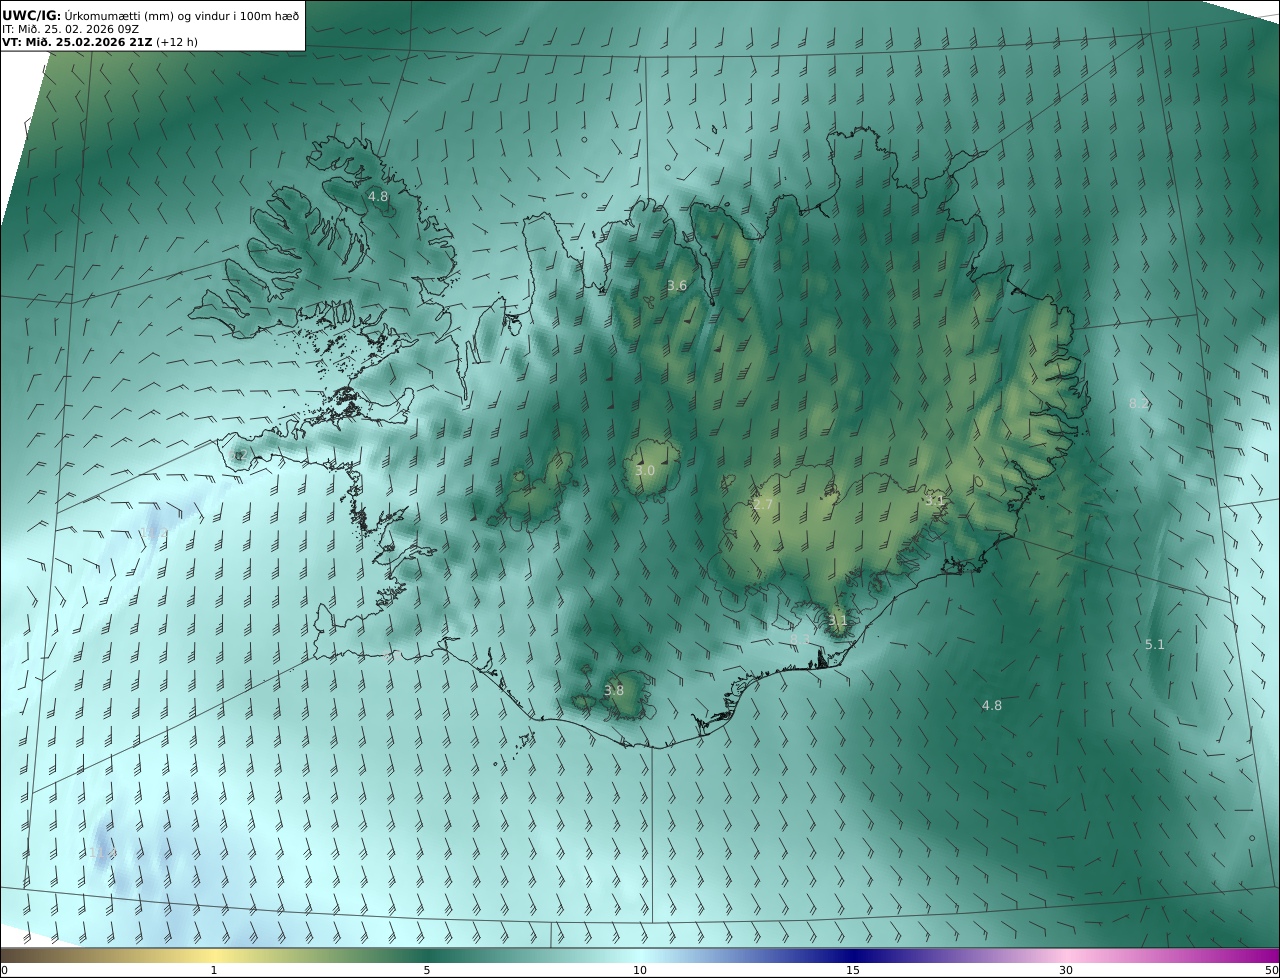This screenshot has height=978, width=1280.
Task: Click the 15 tick label on the color scale
Action: 853,970
